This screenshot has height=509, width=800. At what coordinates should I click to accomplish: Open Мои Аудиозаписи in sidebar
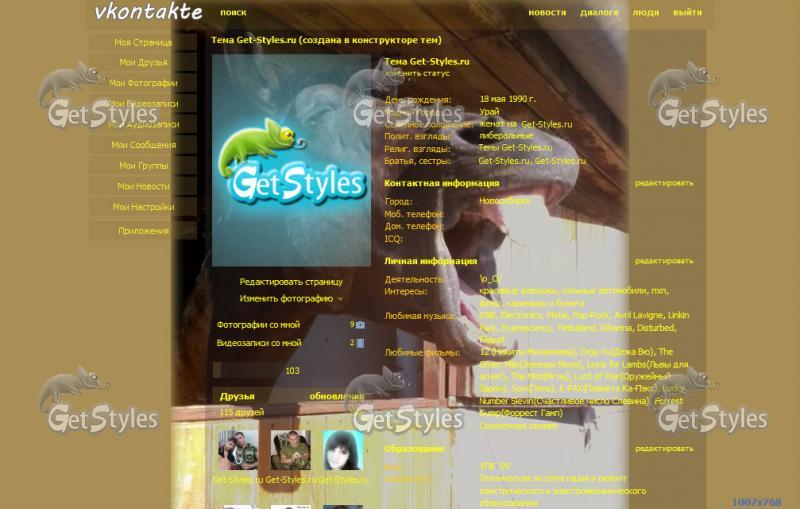point(143,124)
